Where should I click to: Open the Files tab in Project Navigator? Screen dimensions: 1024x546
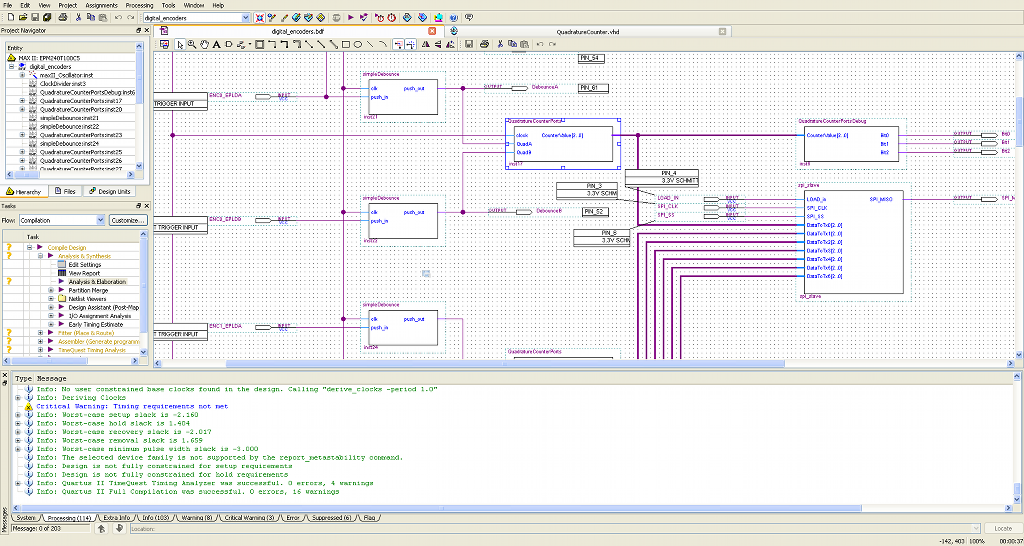[x=66, y=191]
